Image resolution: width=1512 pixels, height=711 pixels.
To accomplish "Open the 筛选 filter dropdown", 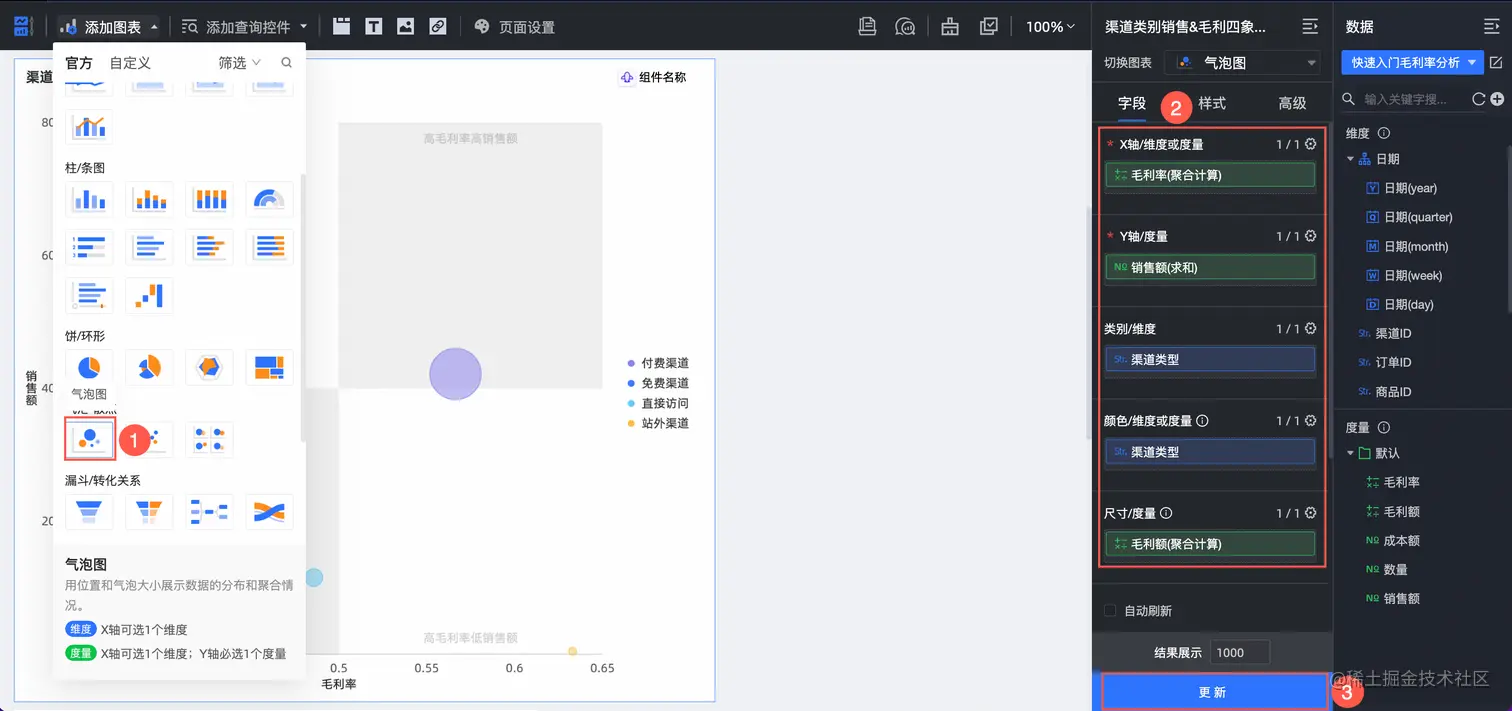I will [x=239, y=63].
